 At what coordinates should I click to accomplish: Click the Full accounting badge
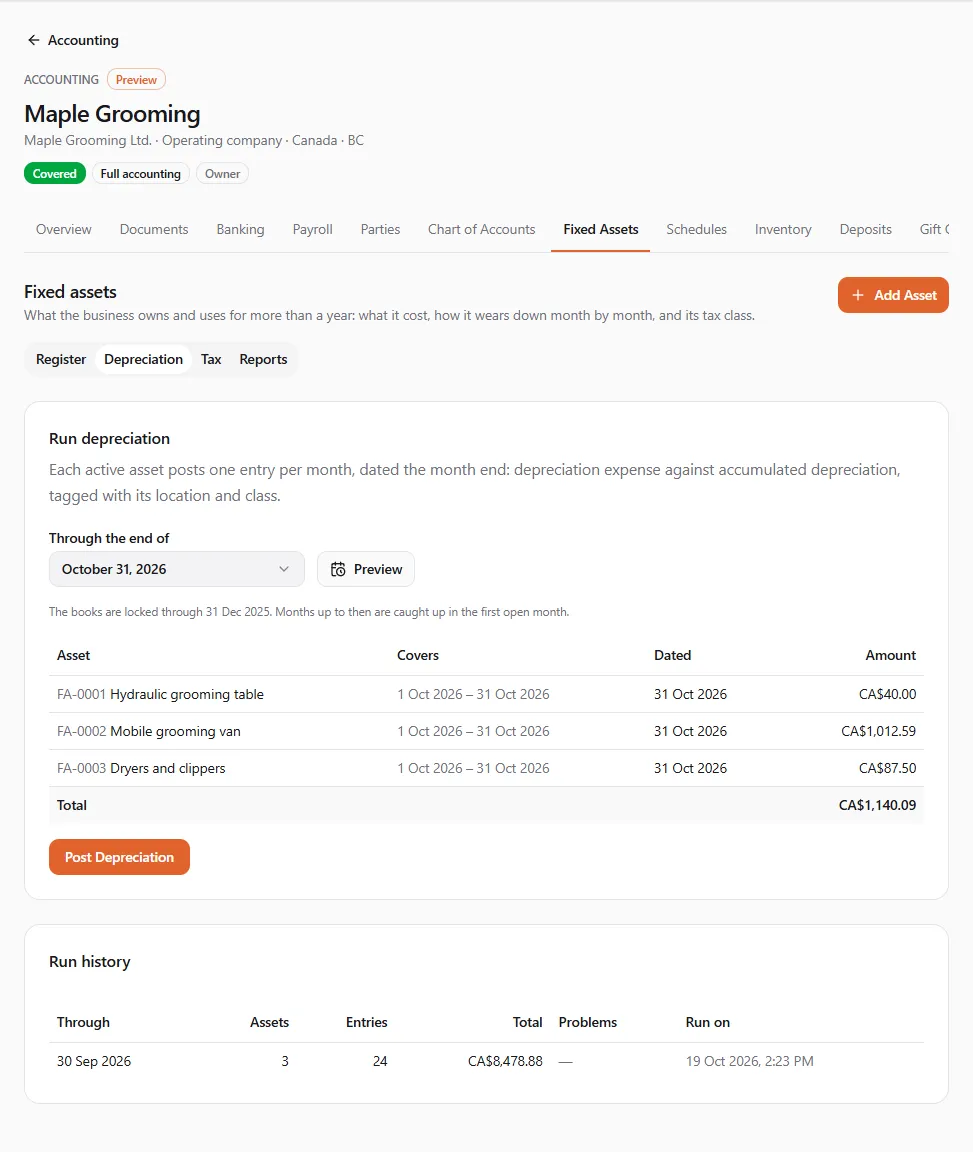pos(140,173)
